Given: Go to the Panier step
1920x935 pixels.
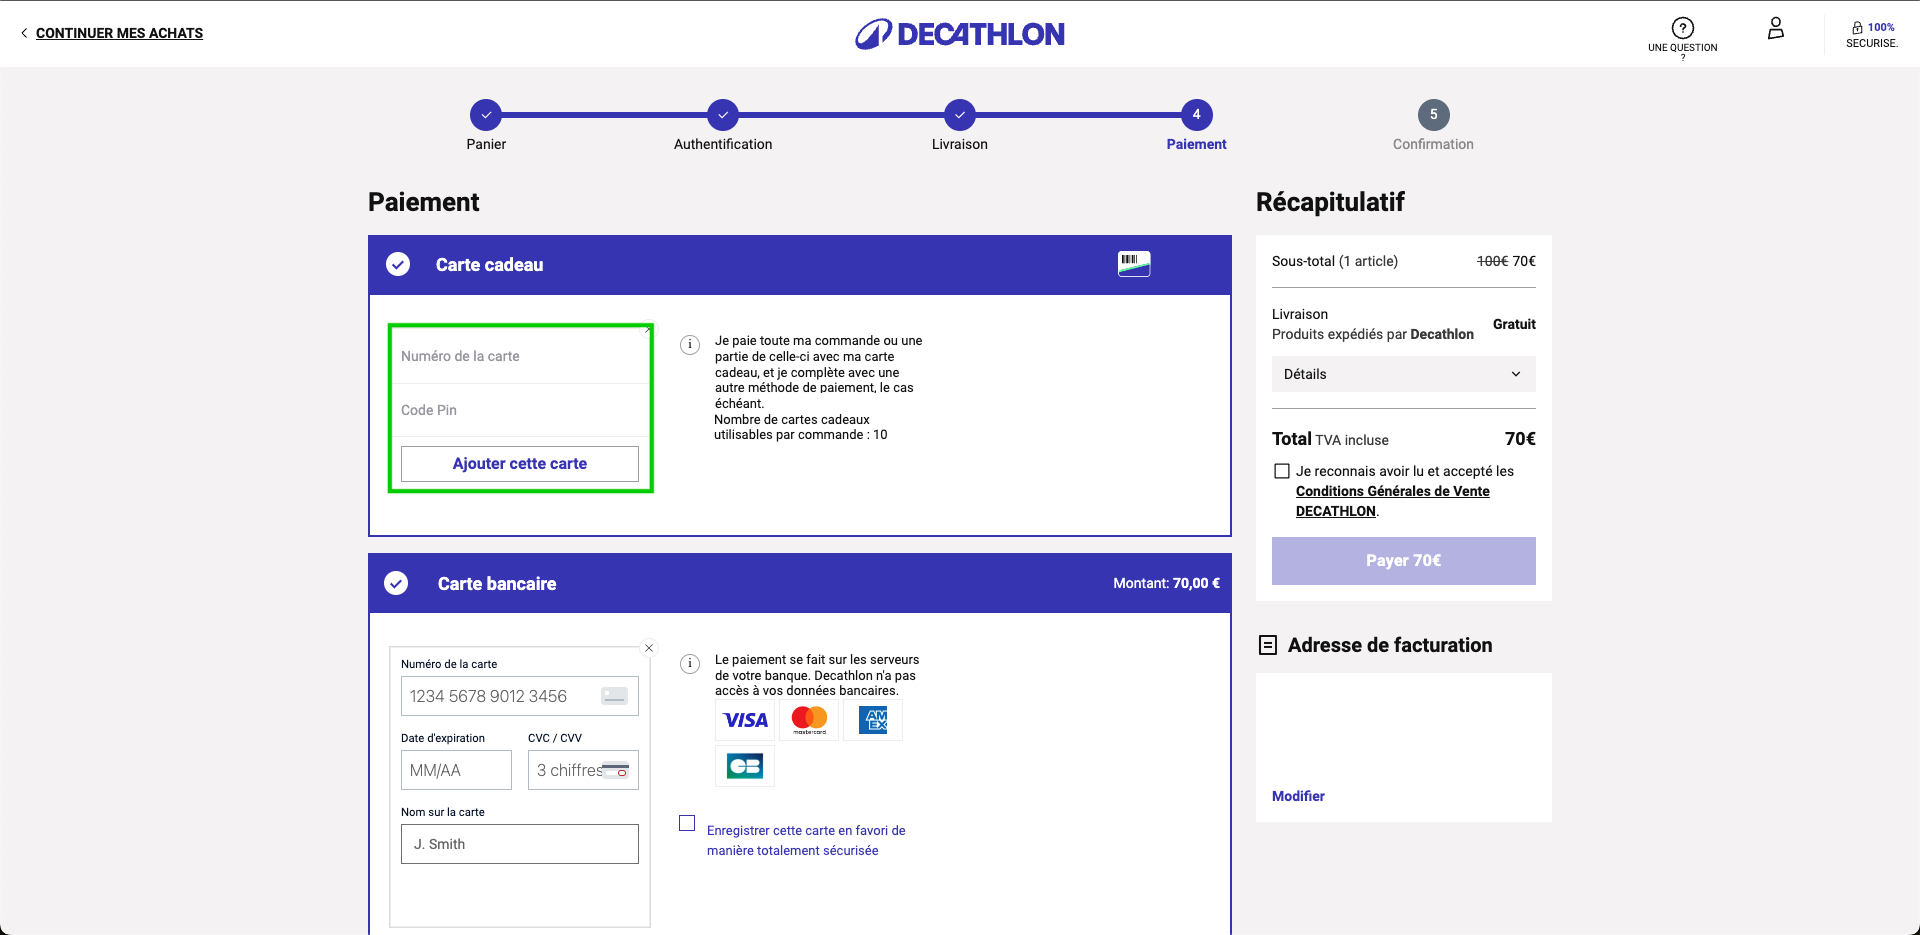Looking at the screenshot, I should click(486, 115).
